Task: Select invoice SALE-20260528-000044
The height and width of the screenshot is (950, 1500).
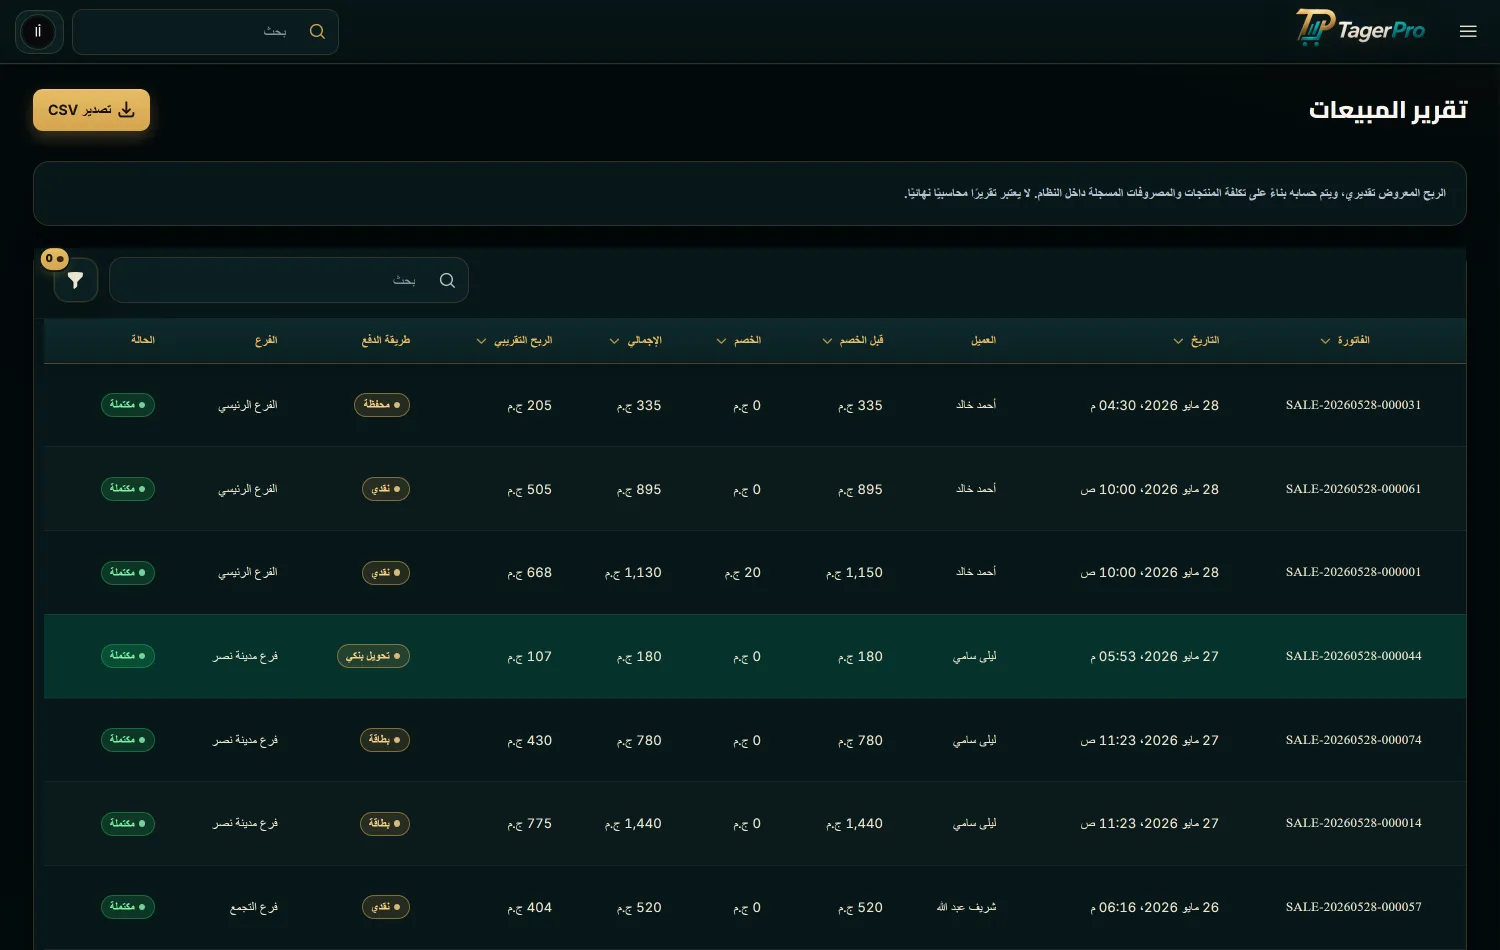Action: pos(1353,656)
